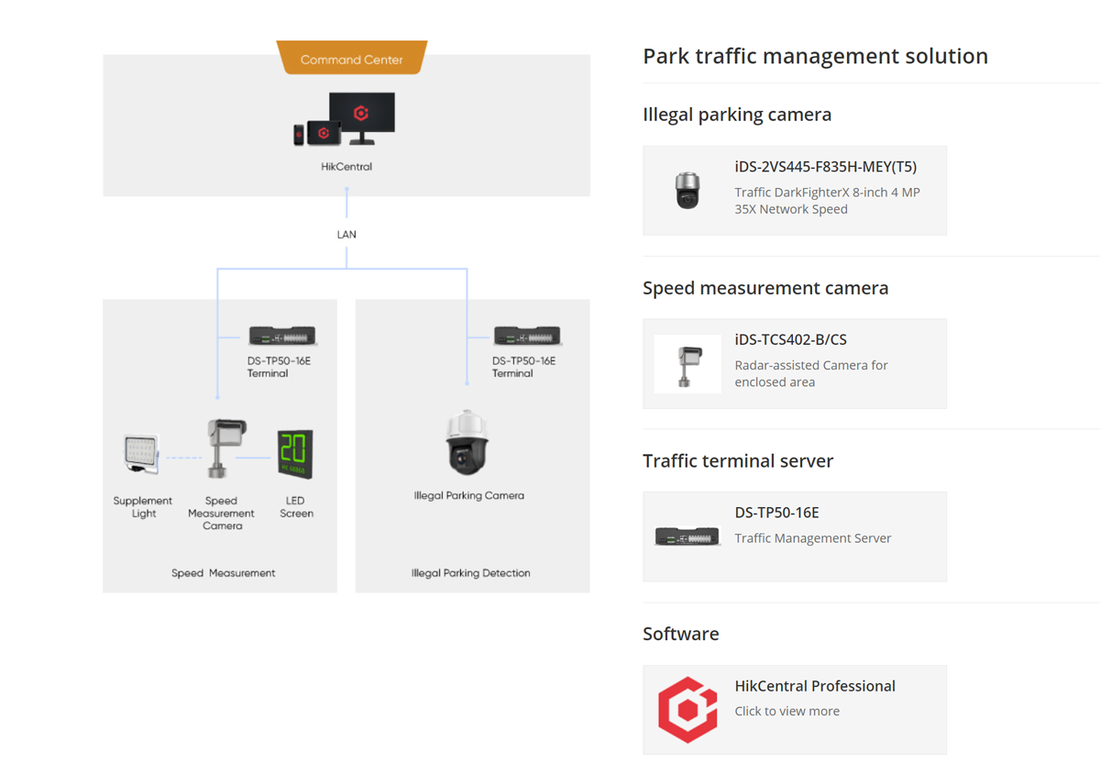Click the Traffic Management Server description
Viewport: 1100px width, 774px height.
(x=812, y=538)
